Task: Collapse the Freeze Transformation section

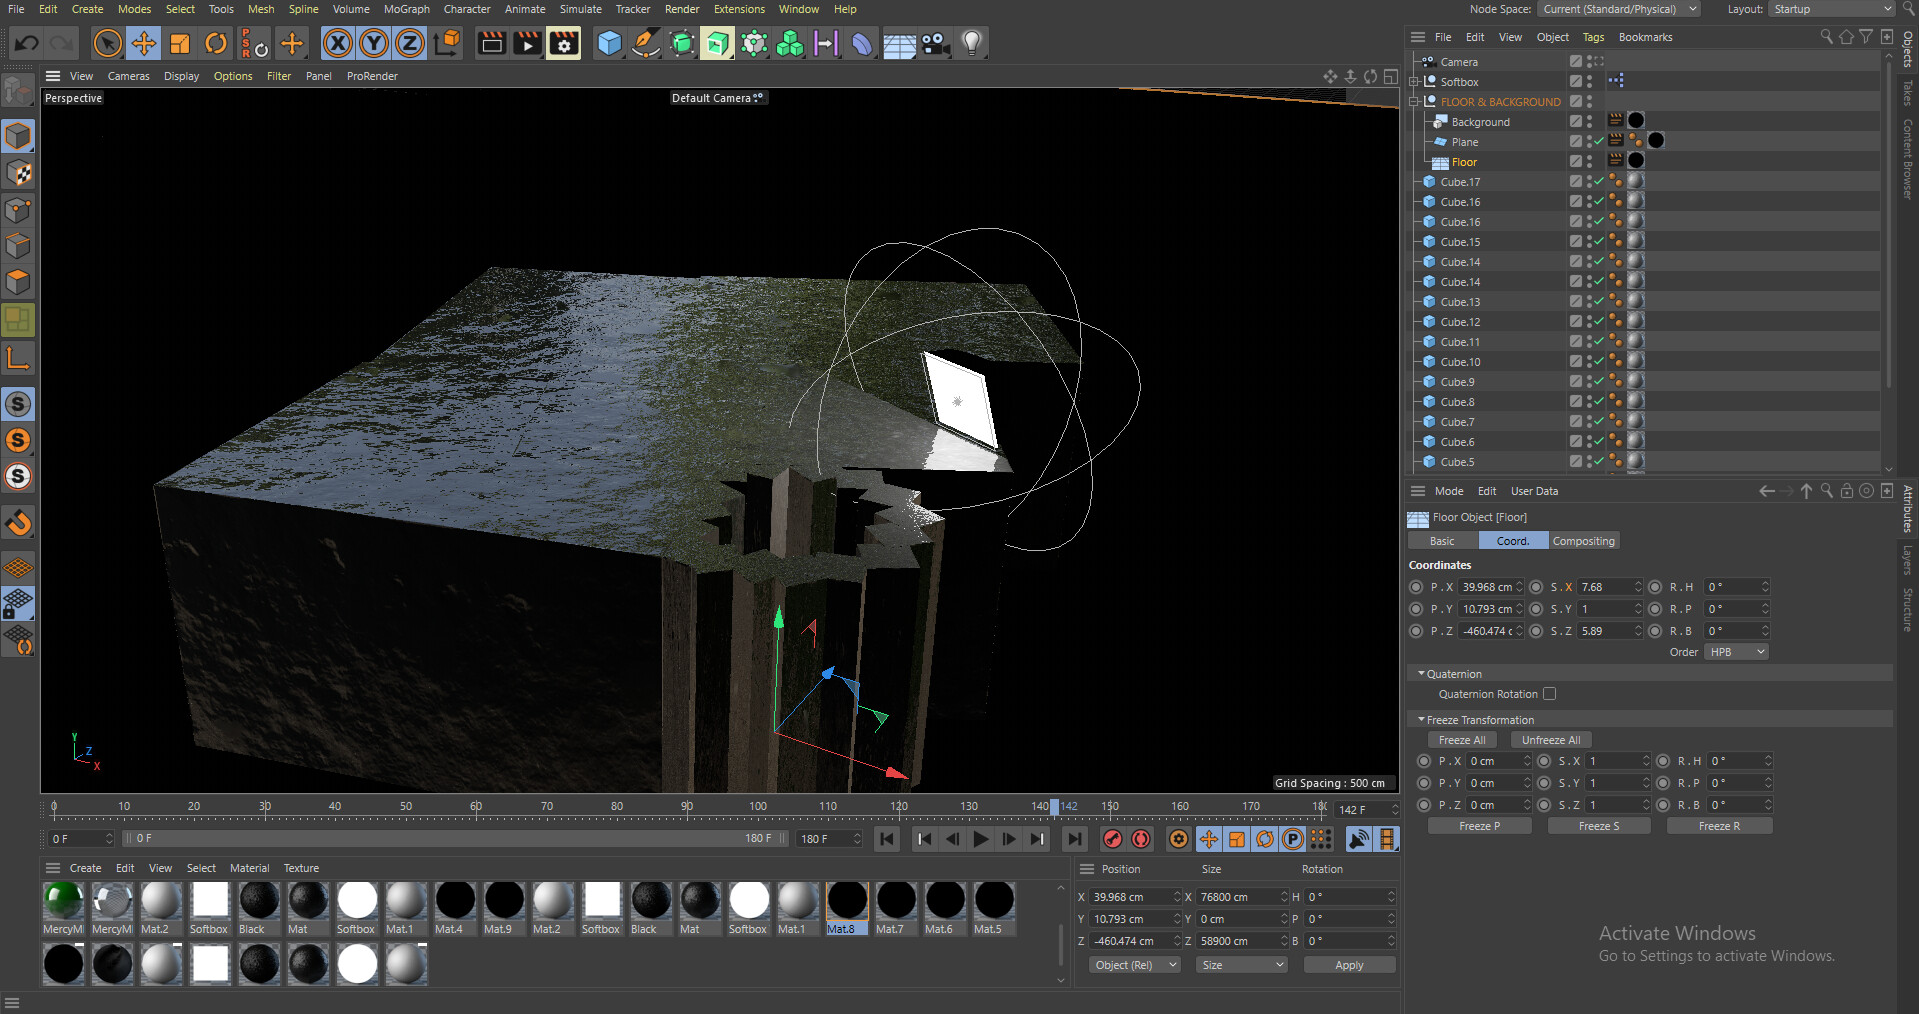Action: [1421, 720]
